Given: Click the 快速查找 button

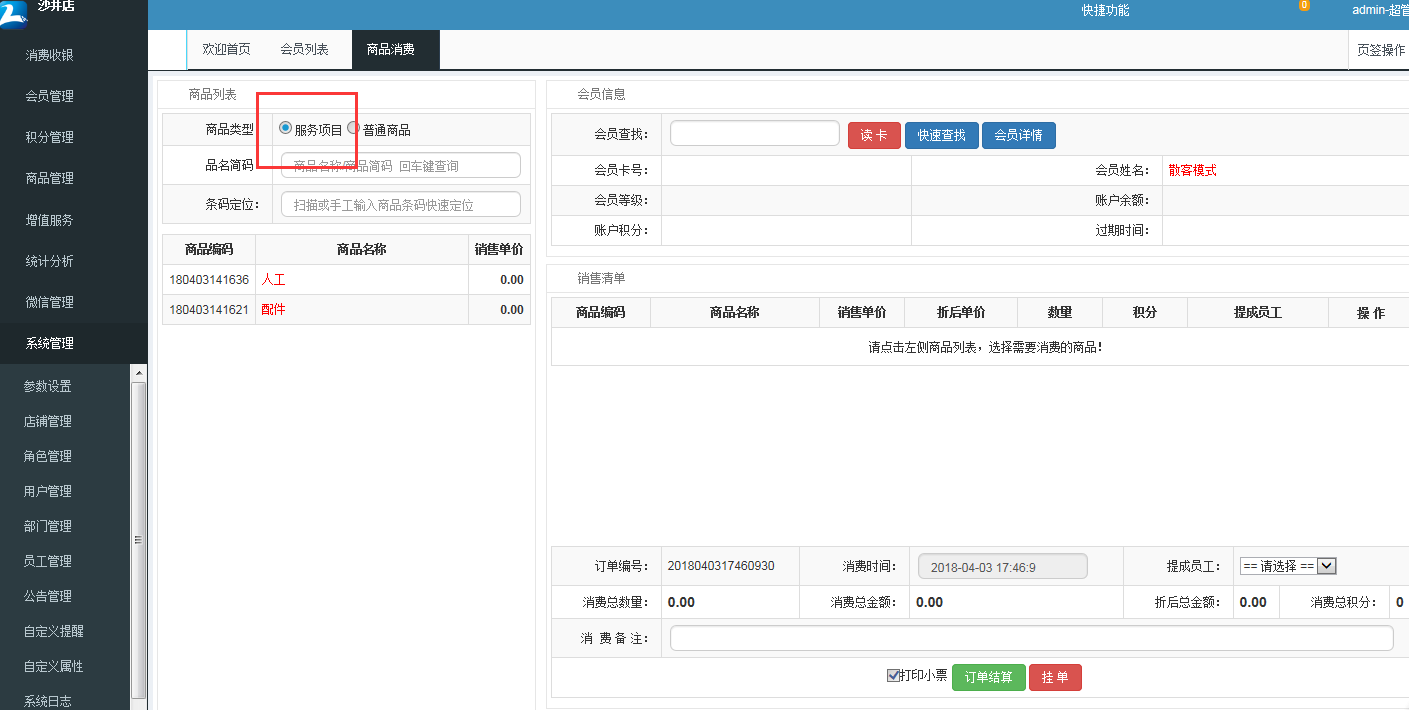Looking at the screenshot, I should point(941,135).
